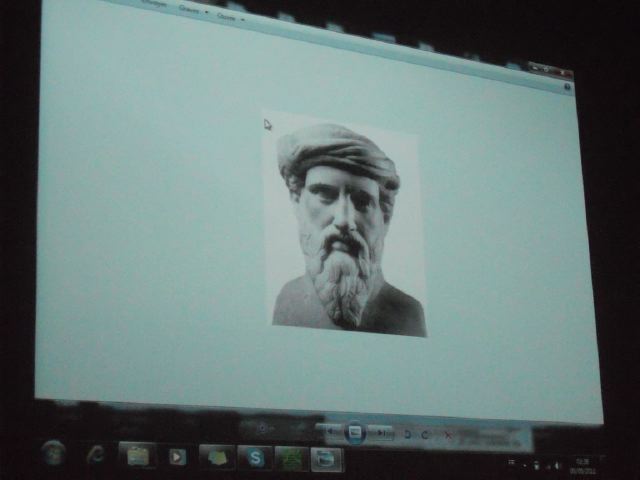Open the zoom magnifier control
The width and height of the screenshot is (640, 480).
(262, 428)
